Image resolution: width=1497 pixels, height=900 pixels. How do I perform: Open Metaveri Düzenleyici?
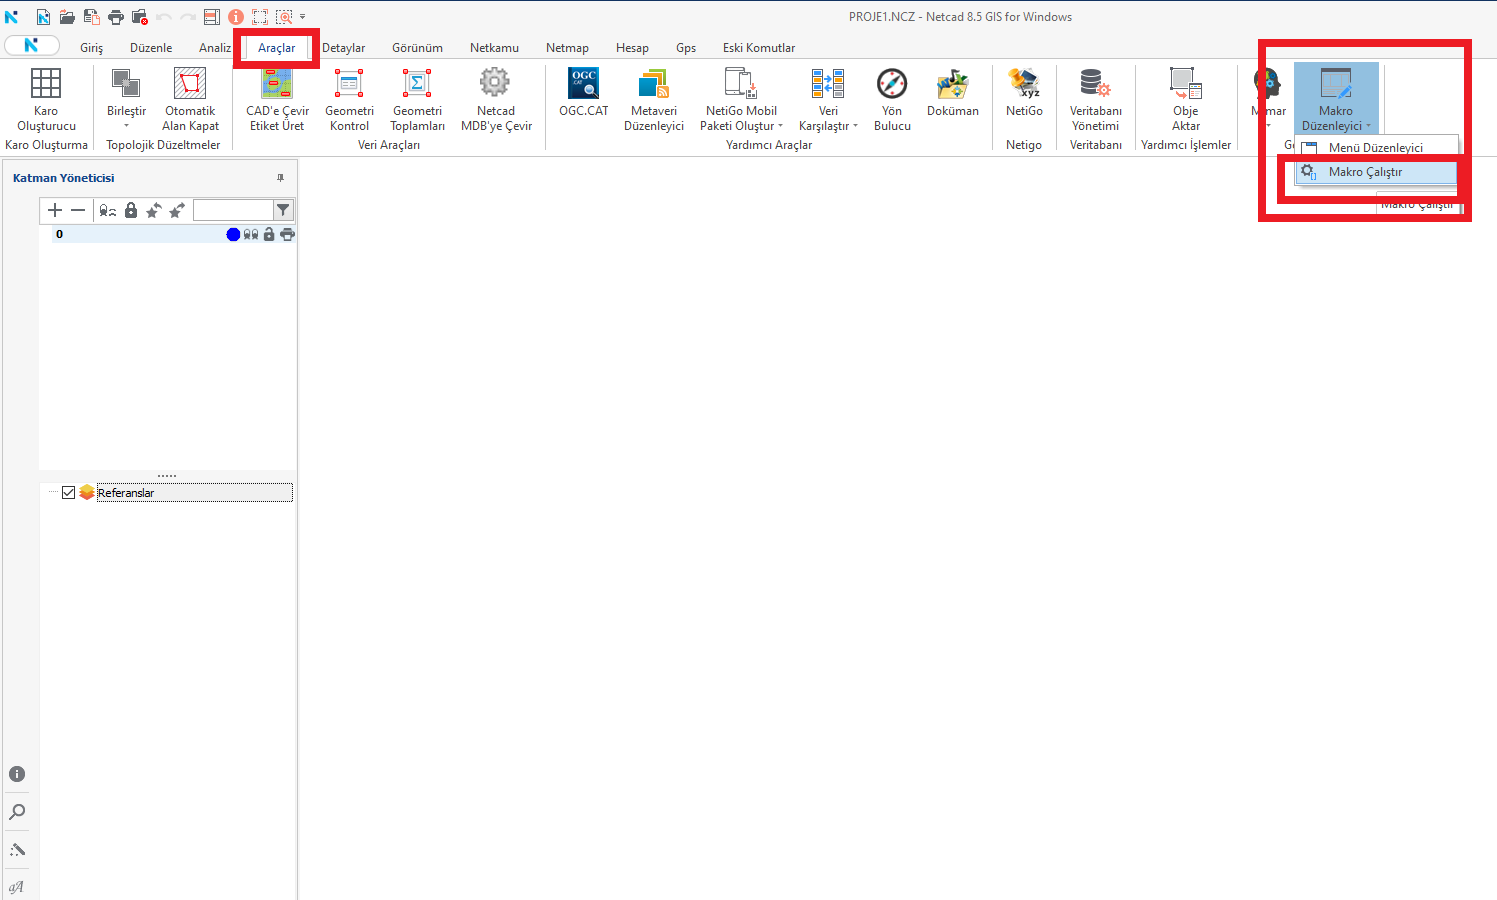pos(654,99)
